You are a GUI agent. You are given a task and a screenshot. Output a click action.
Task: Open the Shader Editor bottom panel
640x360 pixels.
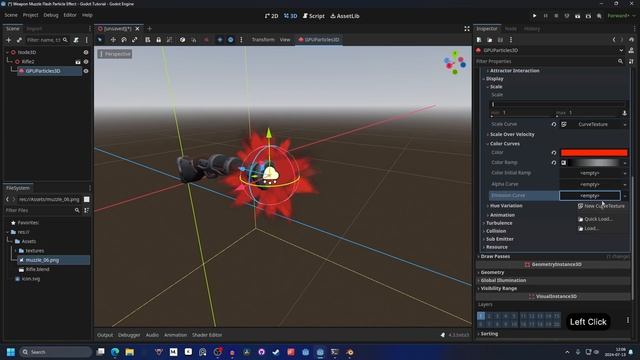point(207,335)
